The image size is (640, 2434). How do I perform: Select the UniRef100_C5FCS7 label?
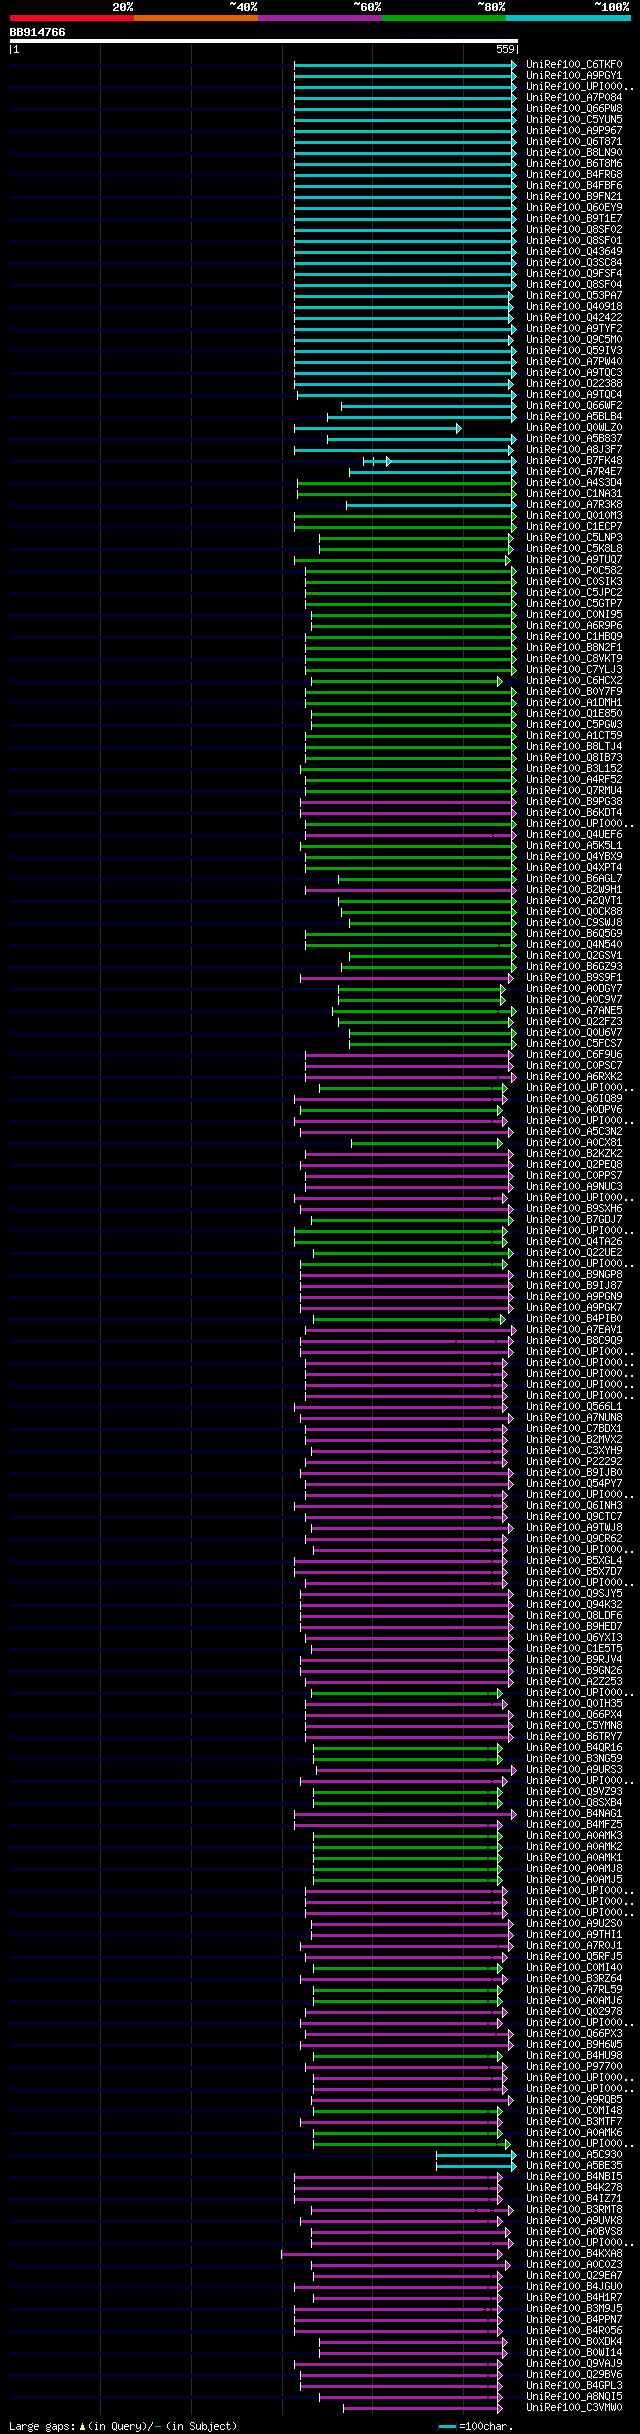(574, 1044)
